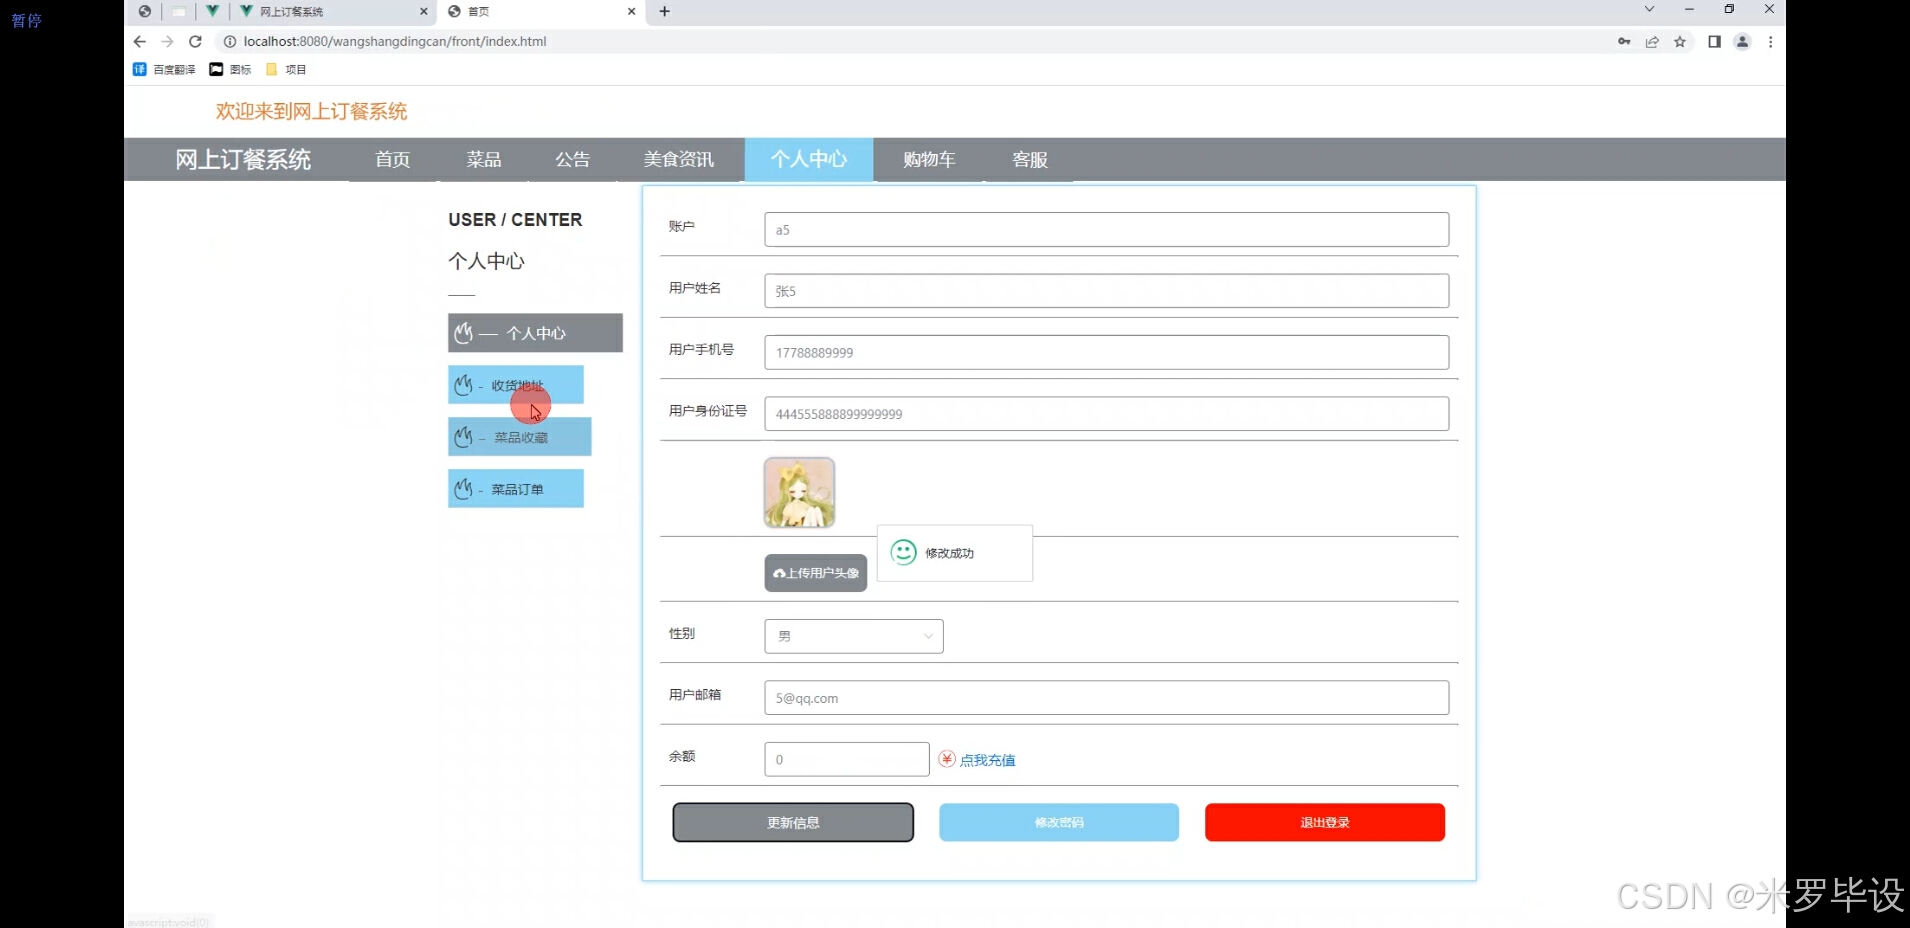Screen dimensions: 1910x928
Task: Open 菜品订单 in the sidebar
Action: [516, 489]
